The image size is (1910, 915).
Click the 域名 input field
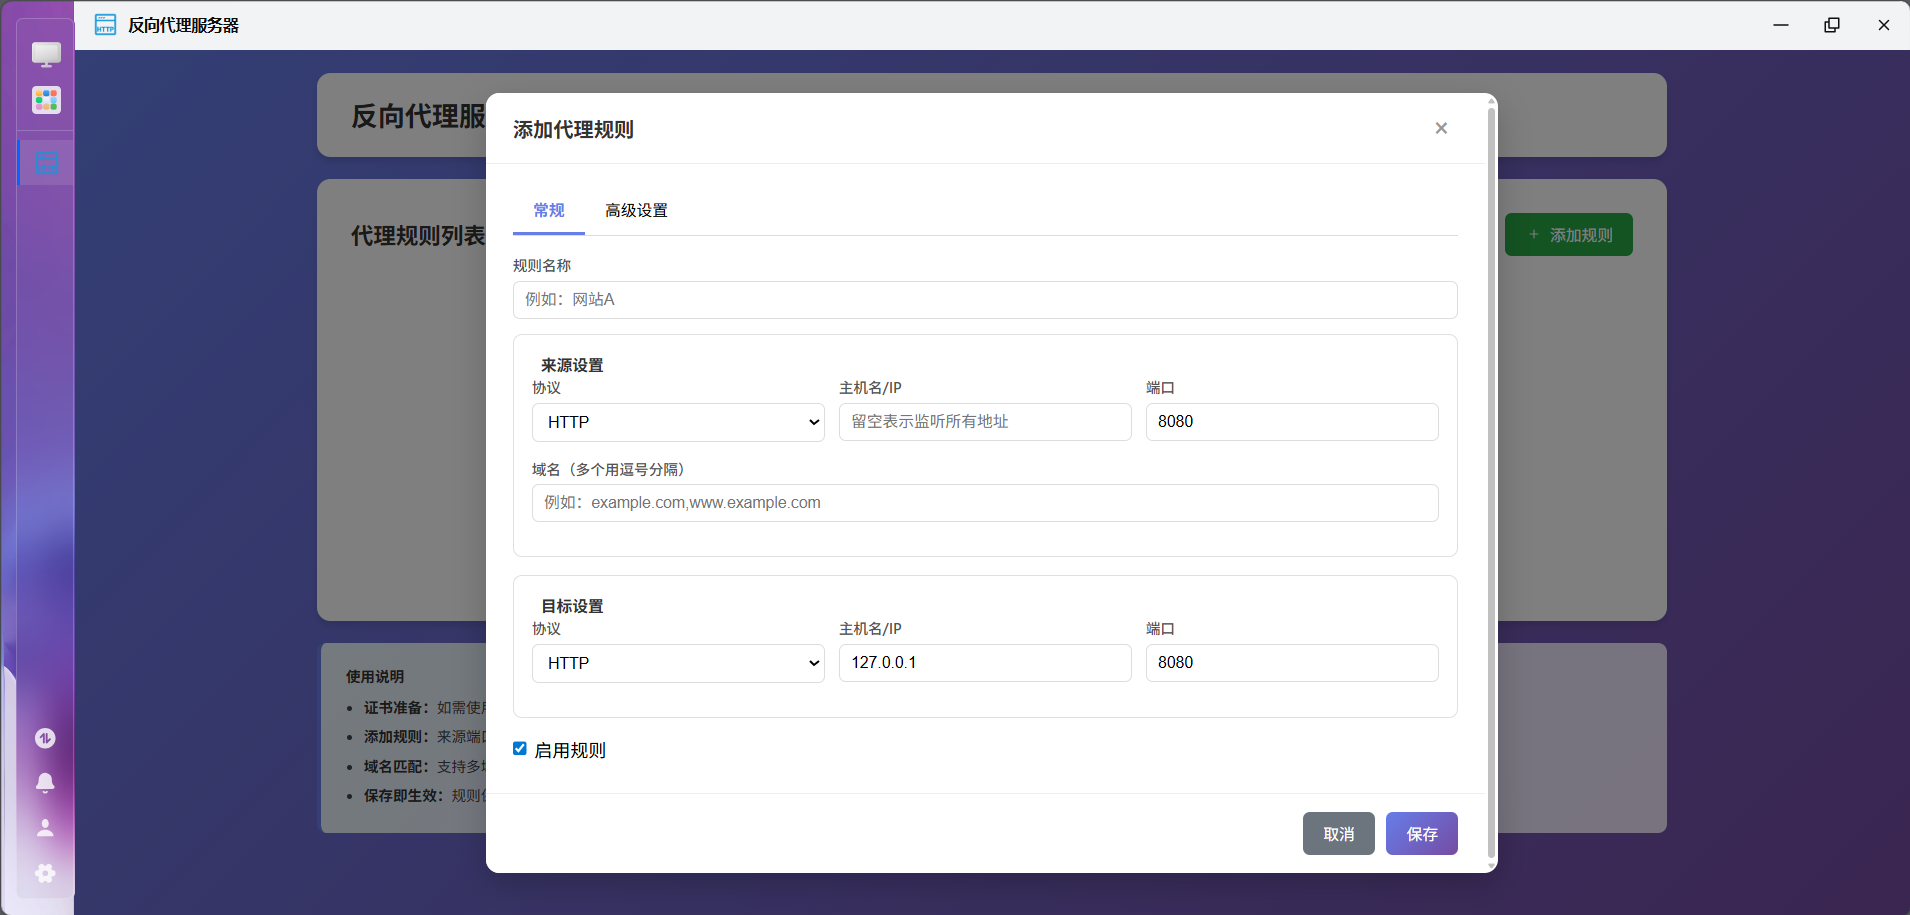pyautogui.click(x=985, y=503)
